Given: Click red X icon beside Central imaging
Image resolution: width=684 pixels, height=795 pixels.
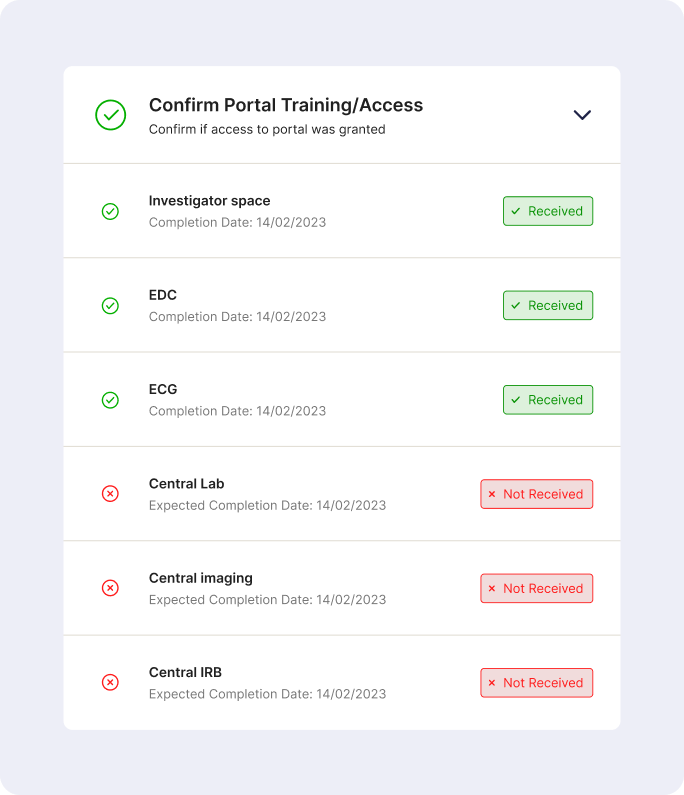Looking at the screenshot, I should (111, 588).
